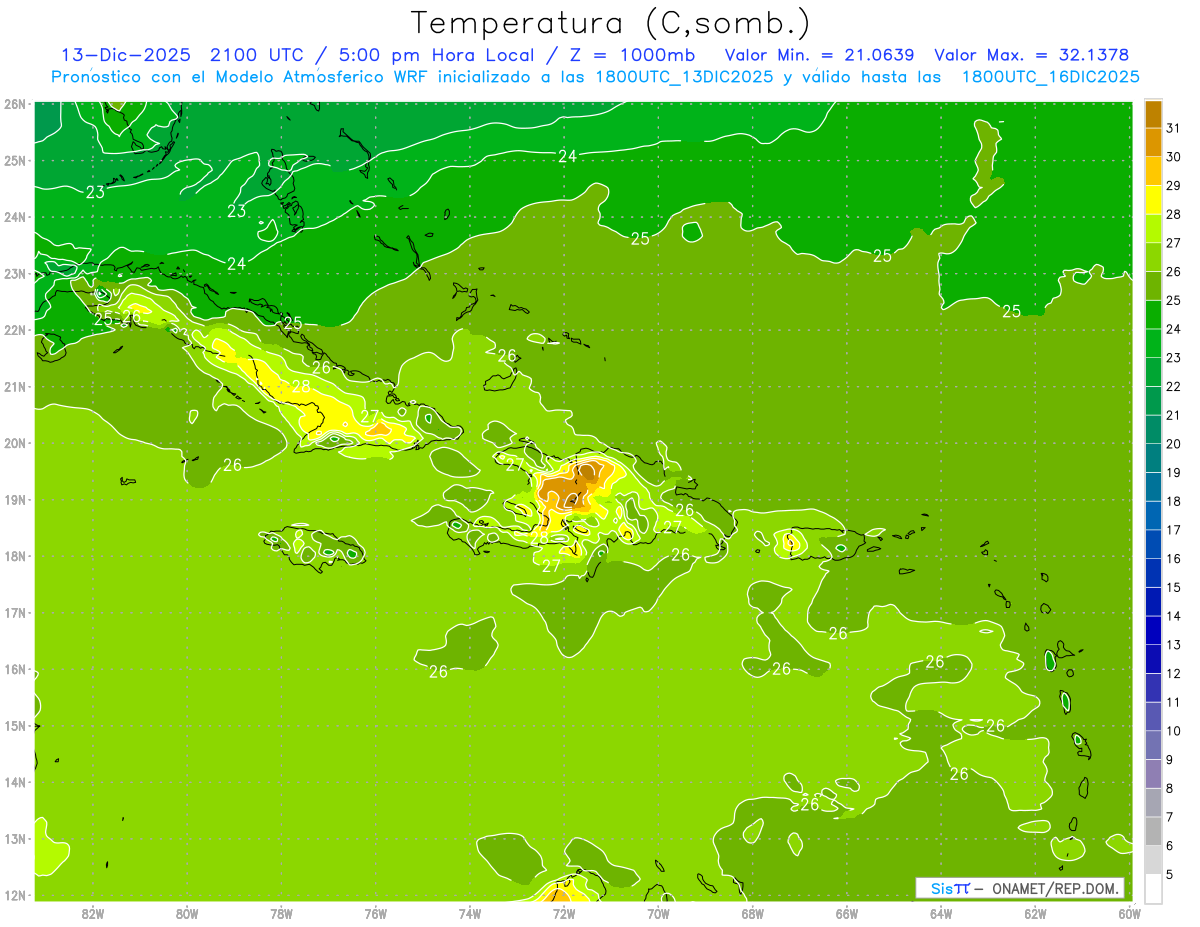
Task: Click the orange legend band between 30 and 31
Action: click(1153, 142)
